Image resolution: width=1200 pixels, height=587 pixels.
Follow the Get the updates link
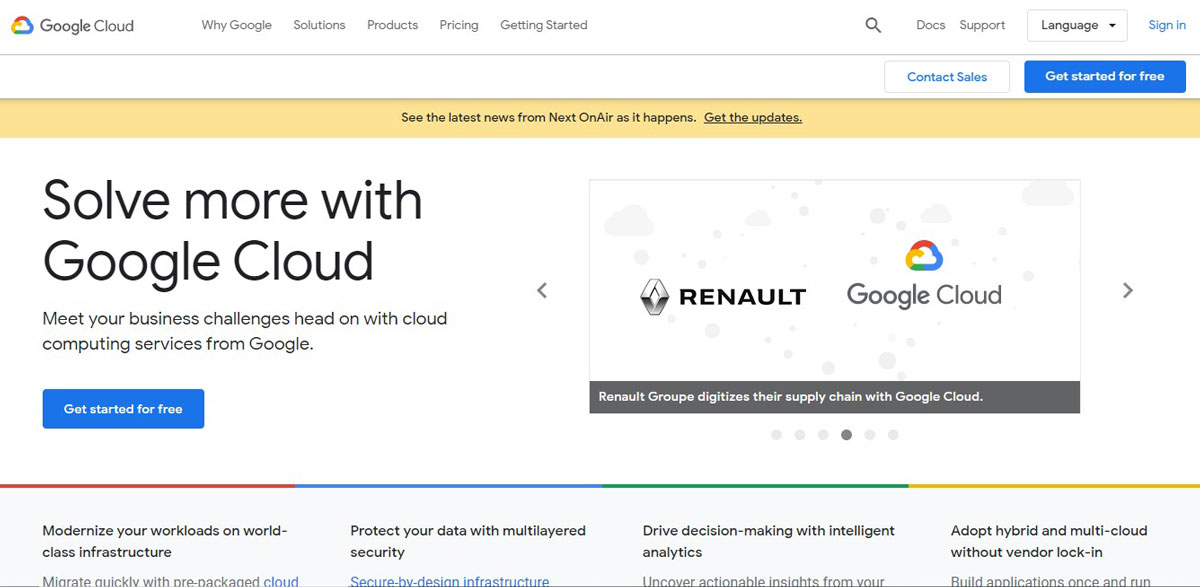coord(753,118)
